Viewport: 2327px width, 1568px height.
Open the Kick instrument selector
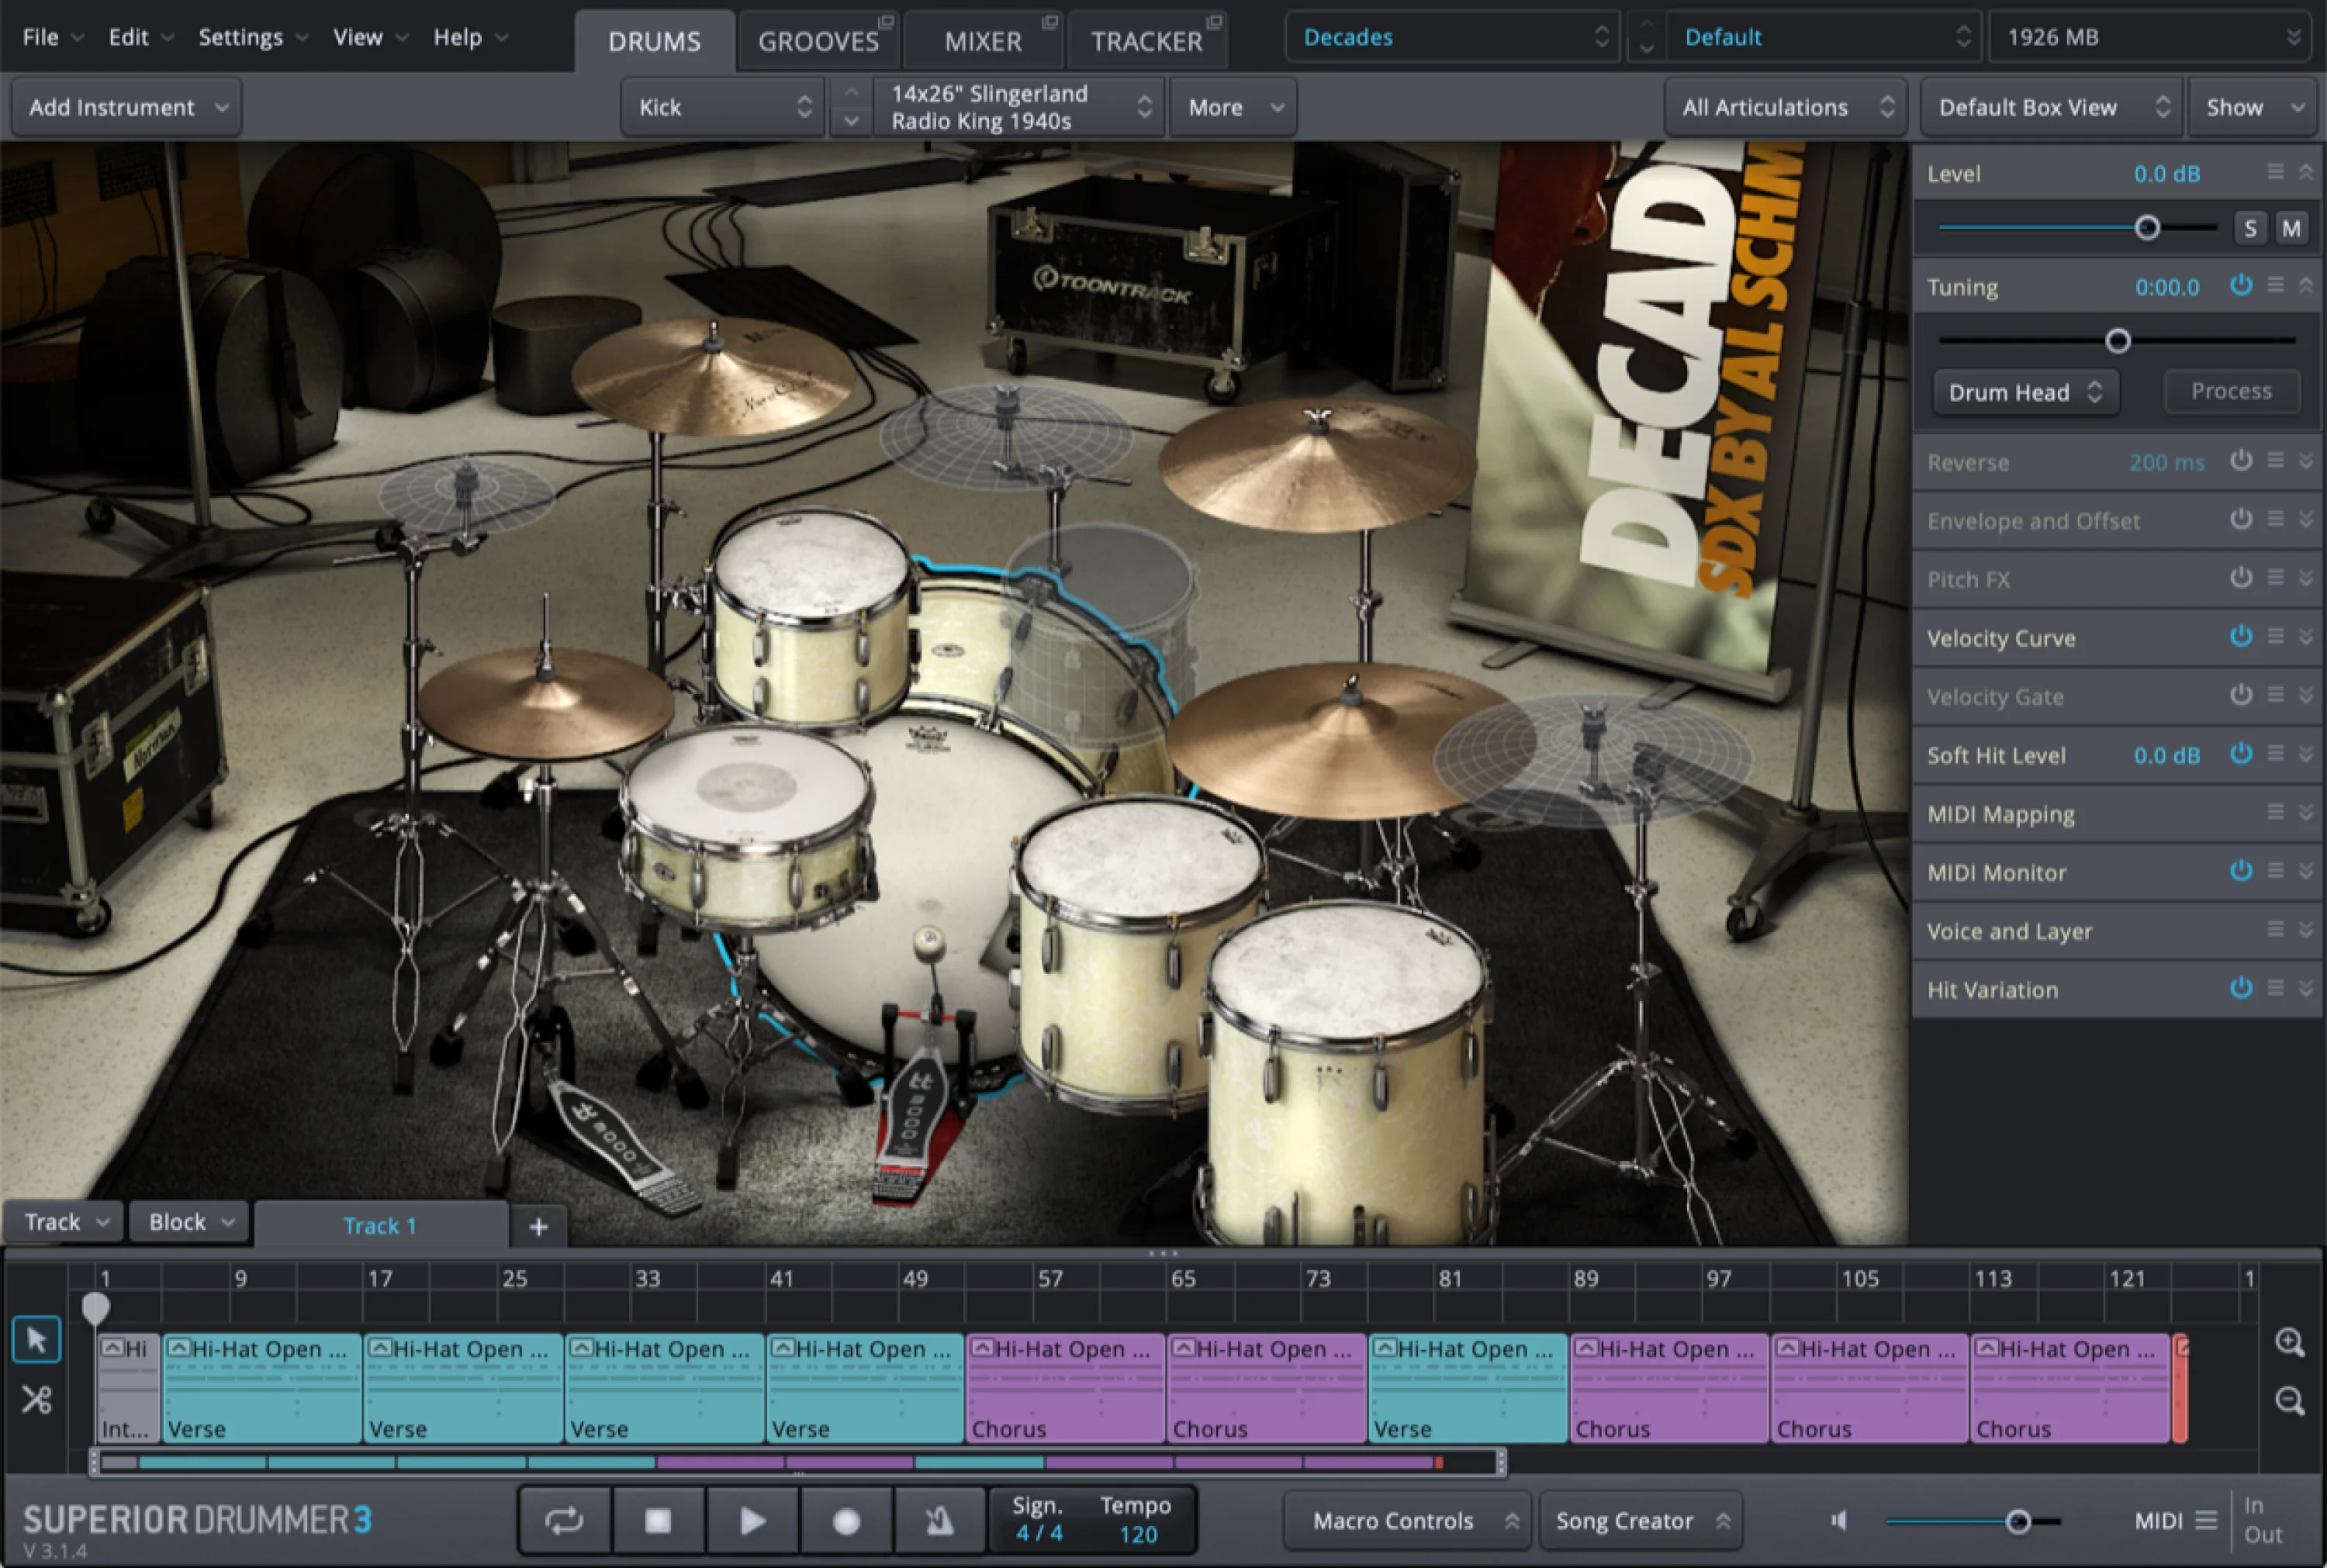click(723, 107)
